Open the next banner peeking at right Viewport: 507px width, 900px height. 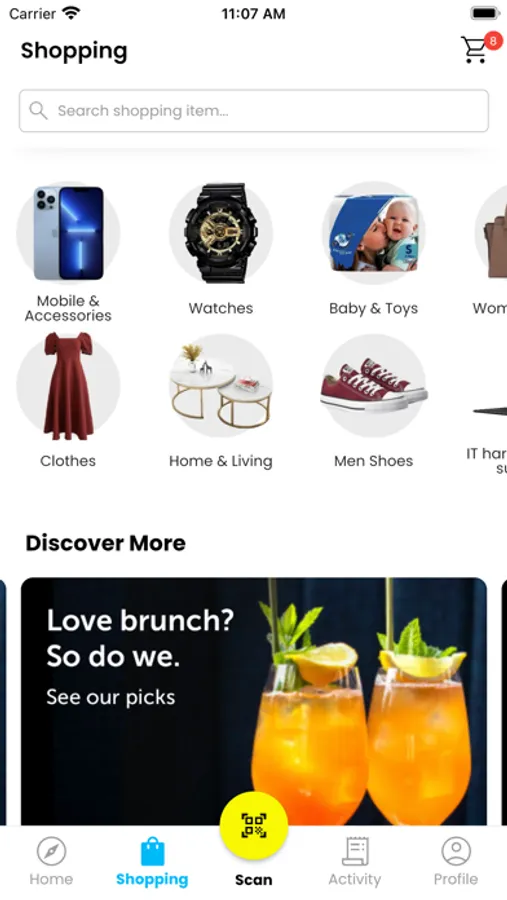coord(504,701)
